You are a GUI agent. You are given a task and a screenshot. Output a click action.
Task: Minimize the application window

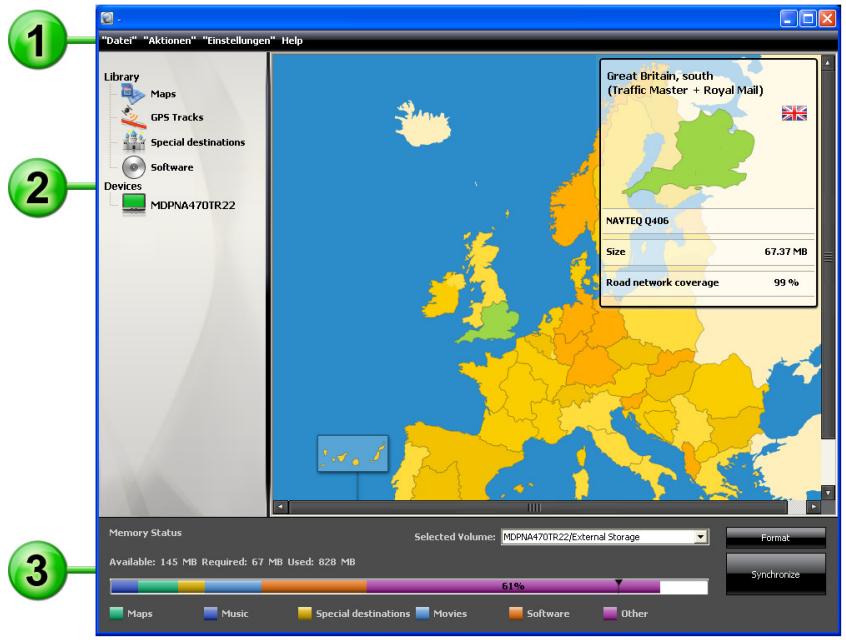788,18
